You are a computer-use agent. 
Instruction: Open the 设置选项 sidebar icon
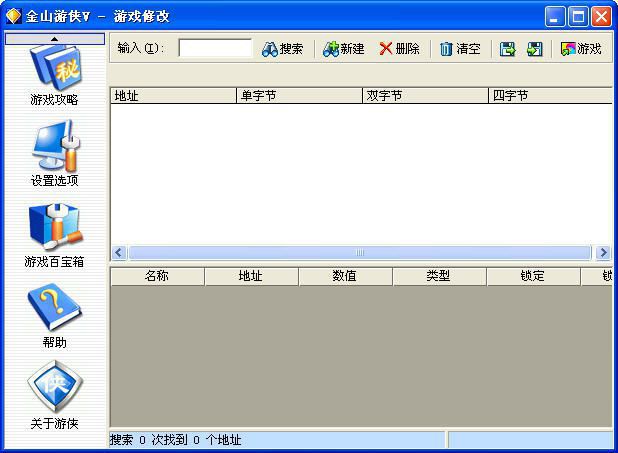(x=55, y=154)
